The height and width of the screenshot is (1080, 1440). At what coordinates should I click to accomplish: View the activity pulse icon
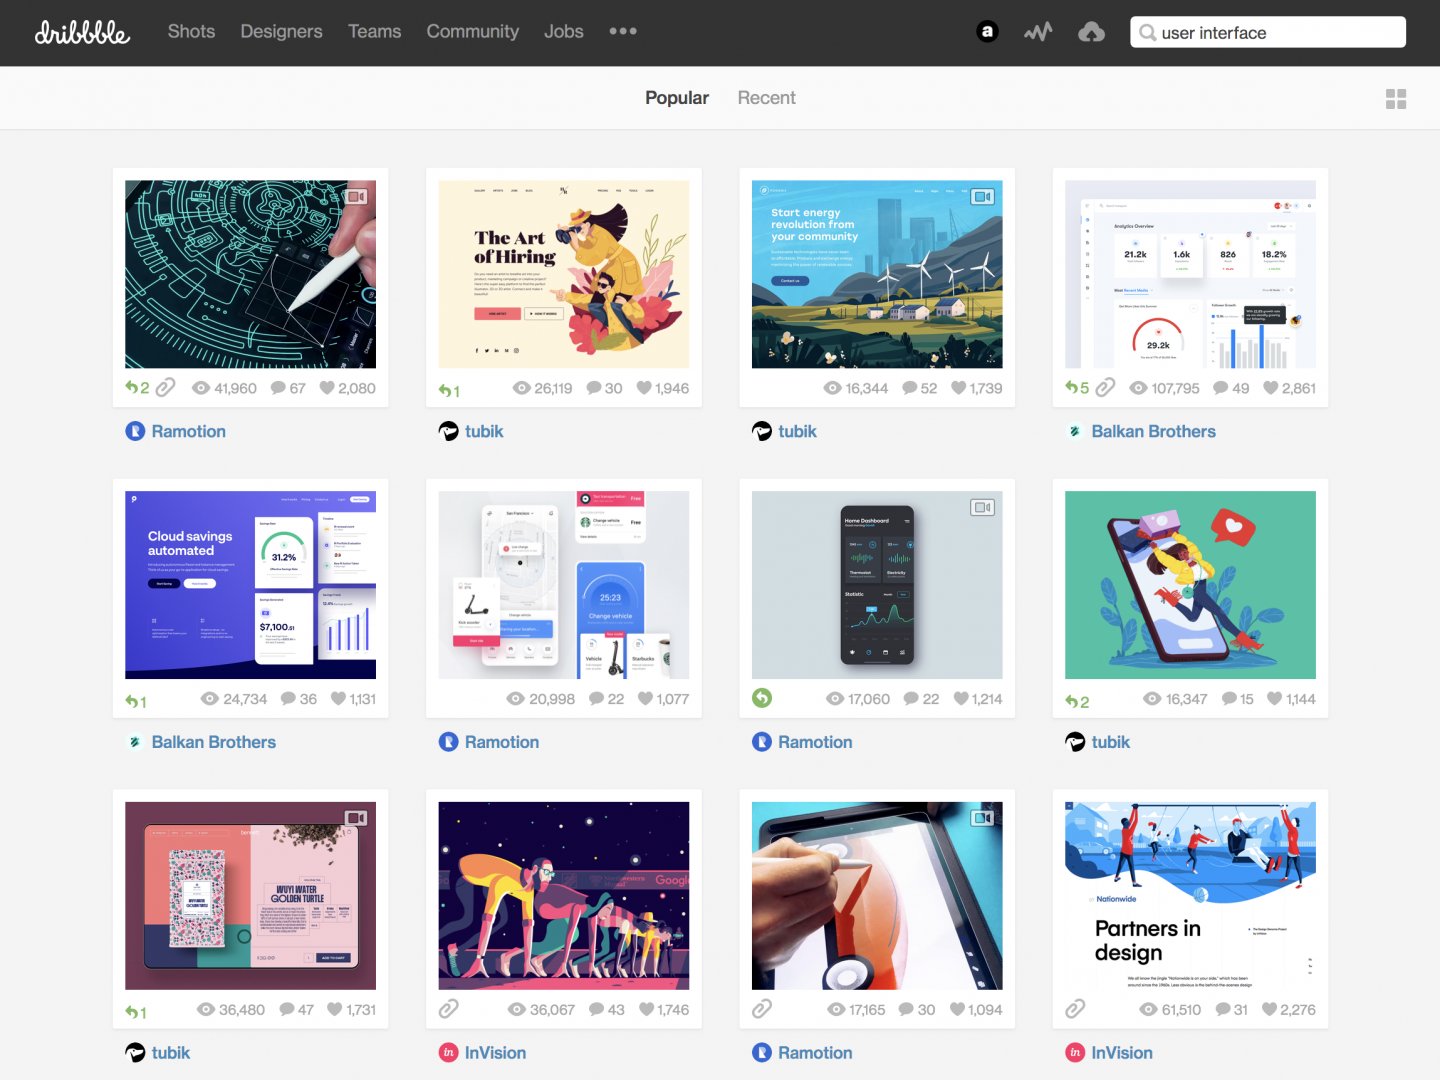tap(1038, 32)
